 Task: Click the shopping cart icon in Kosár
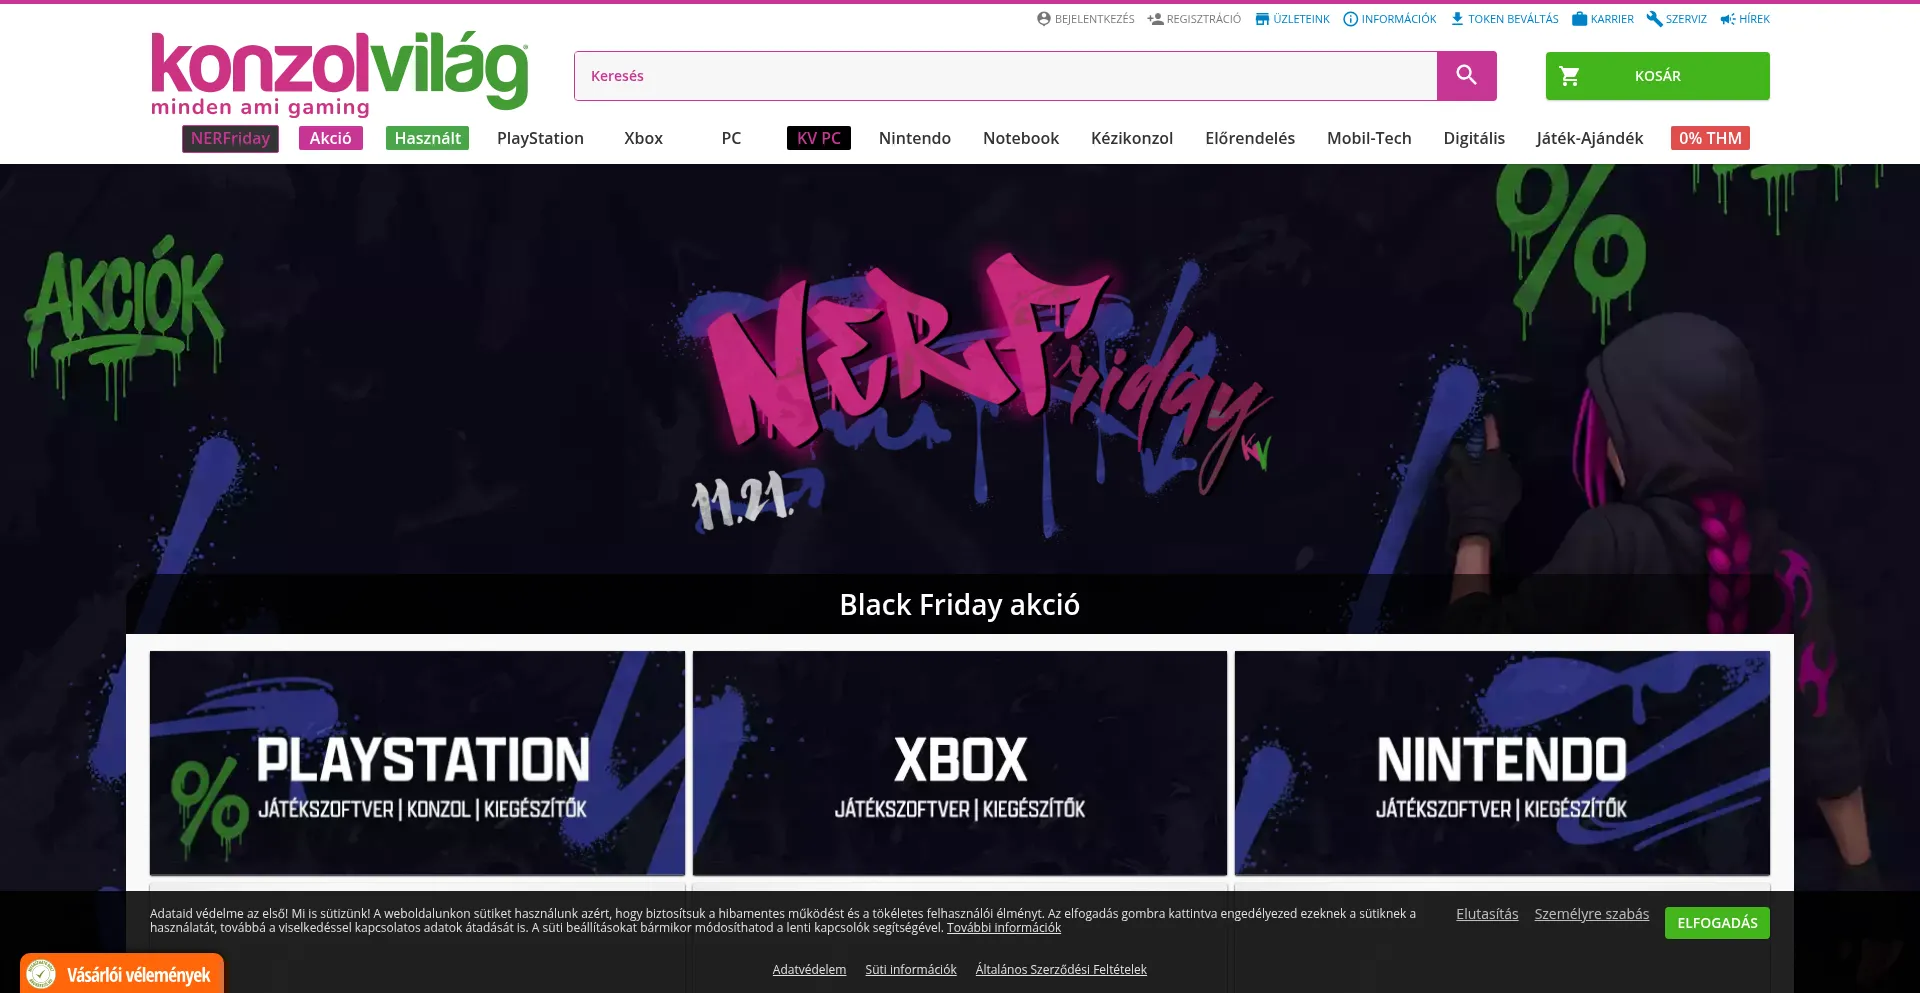click(x=1570, y=76)
